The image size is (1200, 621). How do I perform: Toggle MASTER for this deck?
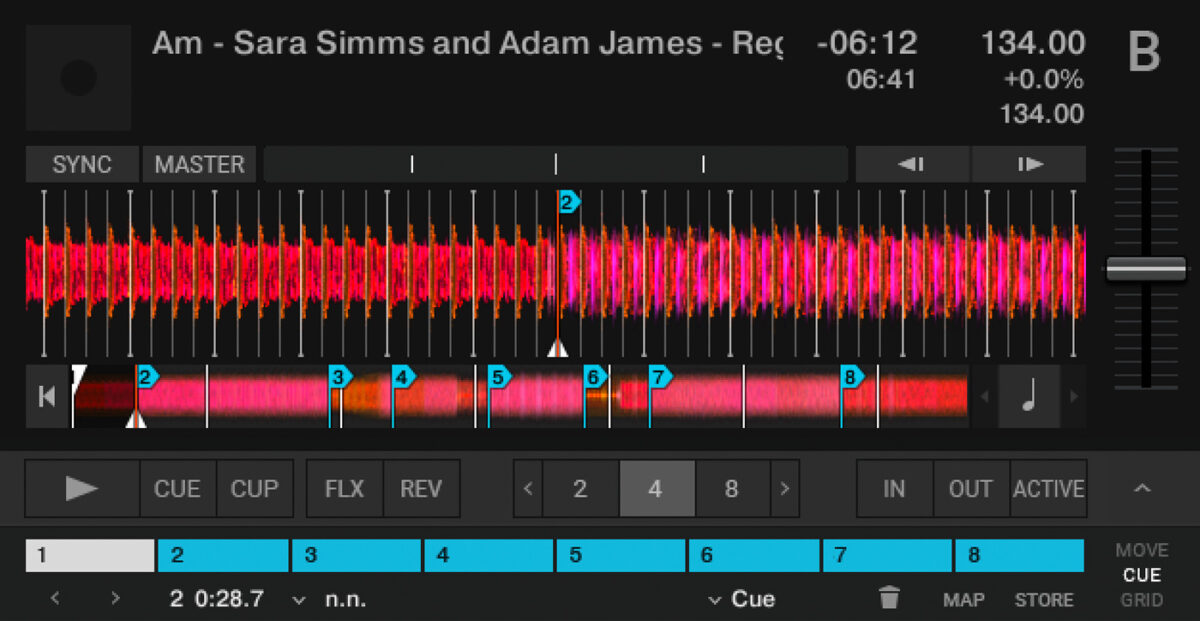199,164
